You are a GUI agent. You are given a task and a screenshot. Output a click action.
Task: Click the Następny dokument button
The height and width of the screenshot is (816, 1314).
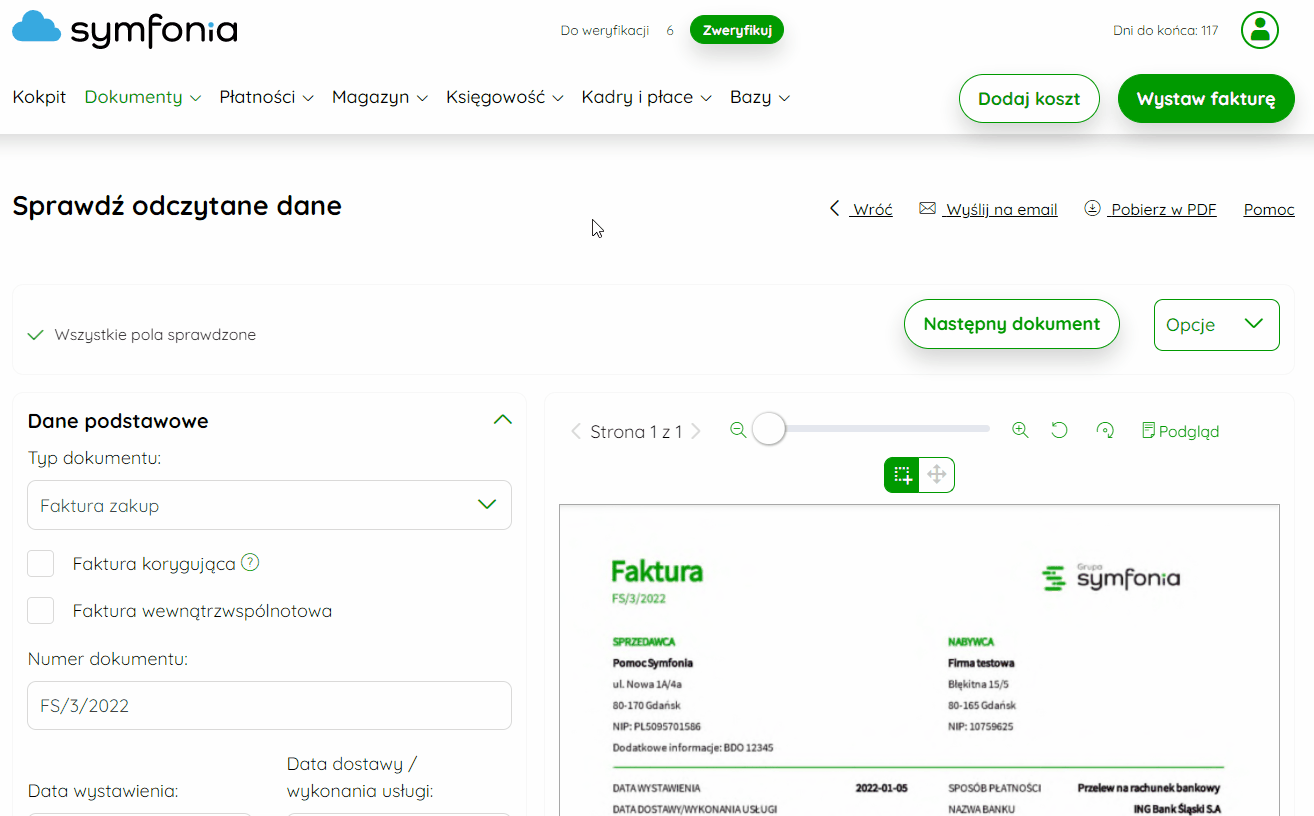(x=1011, y=324)
